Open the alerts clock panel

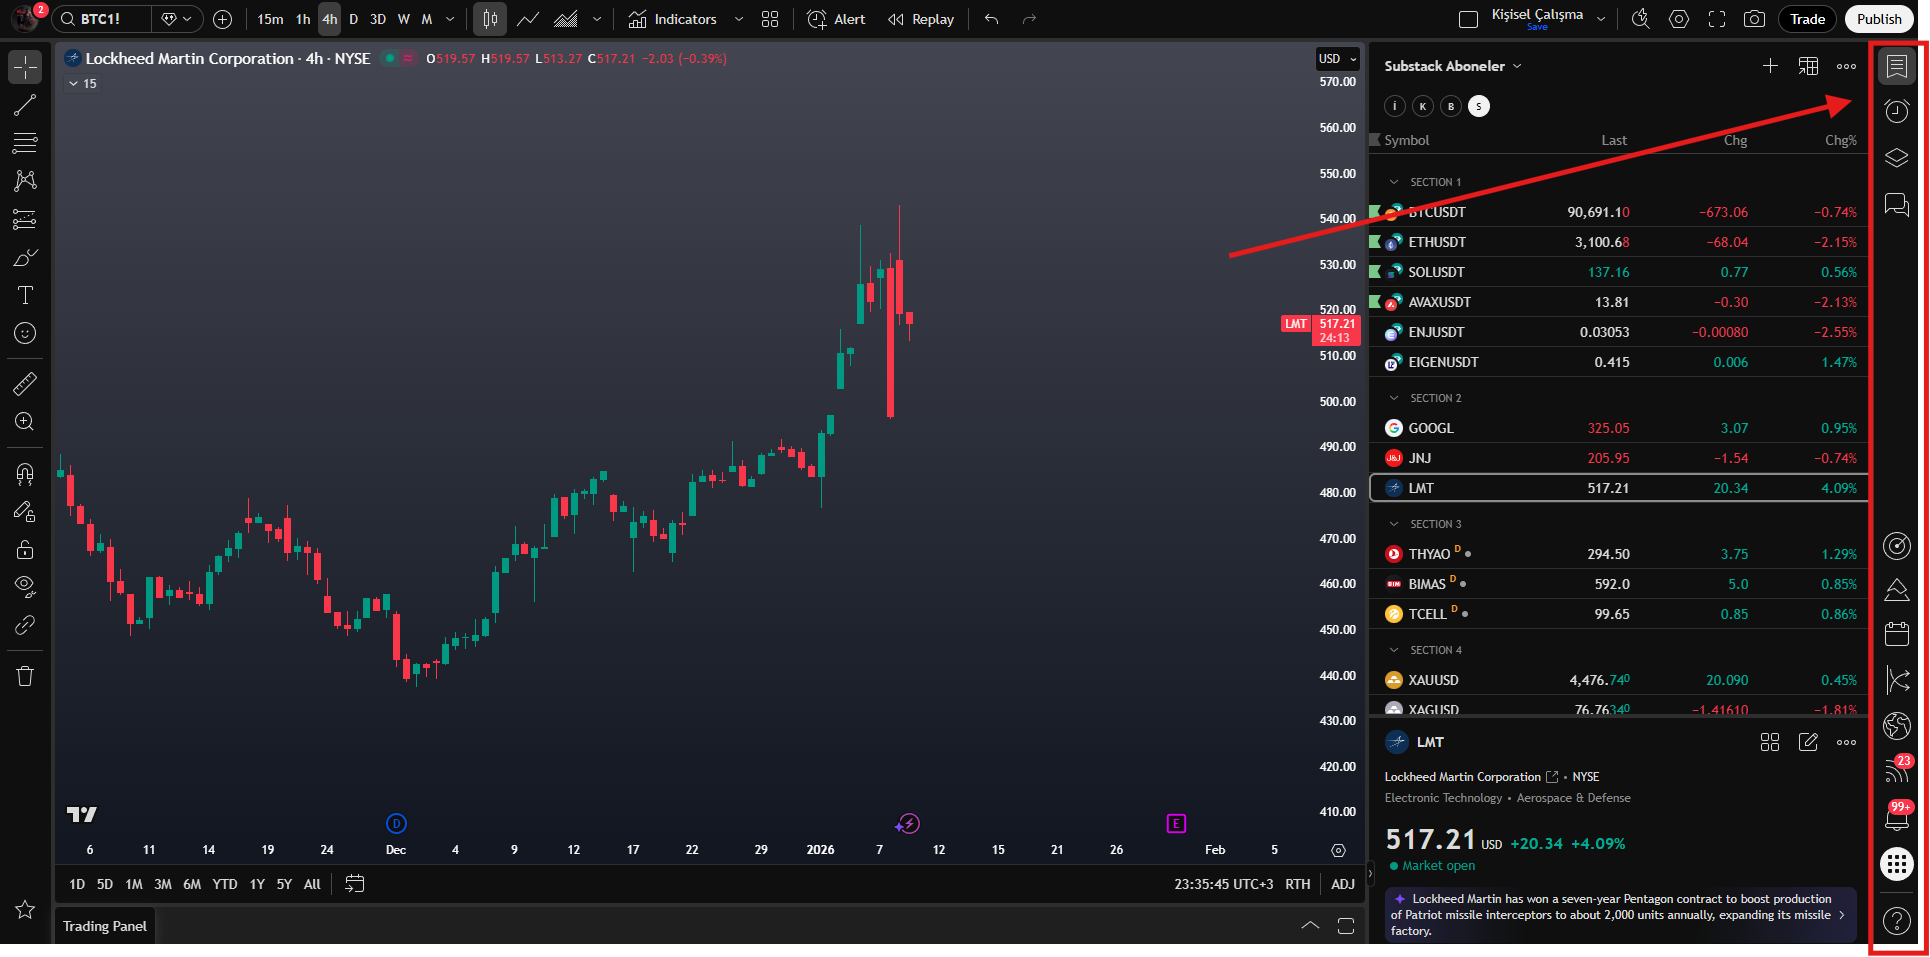pyautogui.click(x=1896, y=111)
